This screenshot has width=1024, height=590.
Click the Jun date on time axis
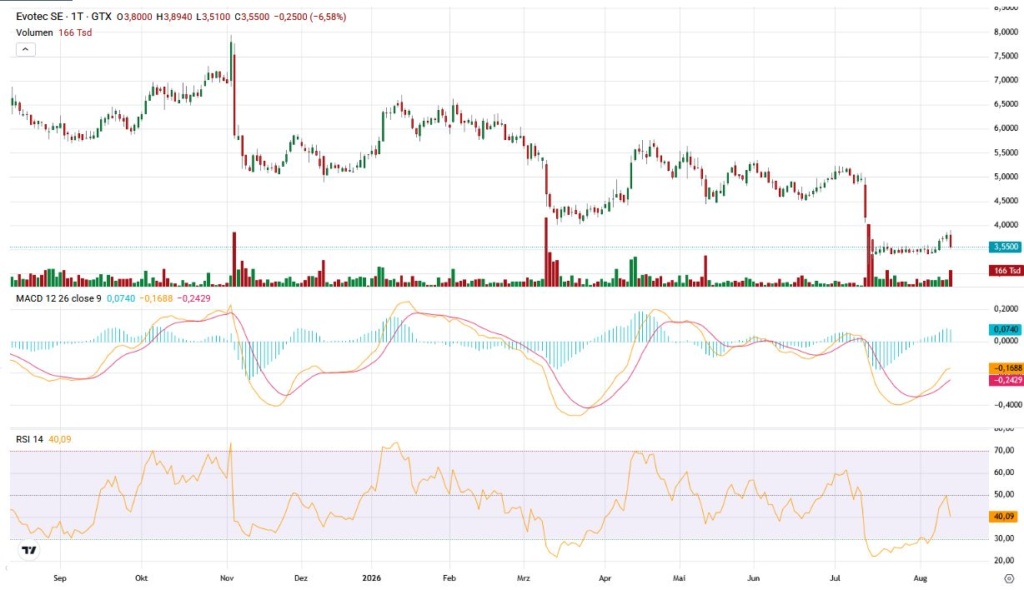tap(753, 578)
